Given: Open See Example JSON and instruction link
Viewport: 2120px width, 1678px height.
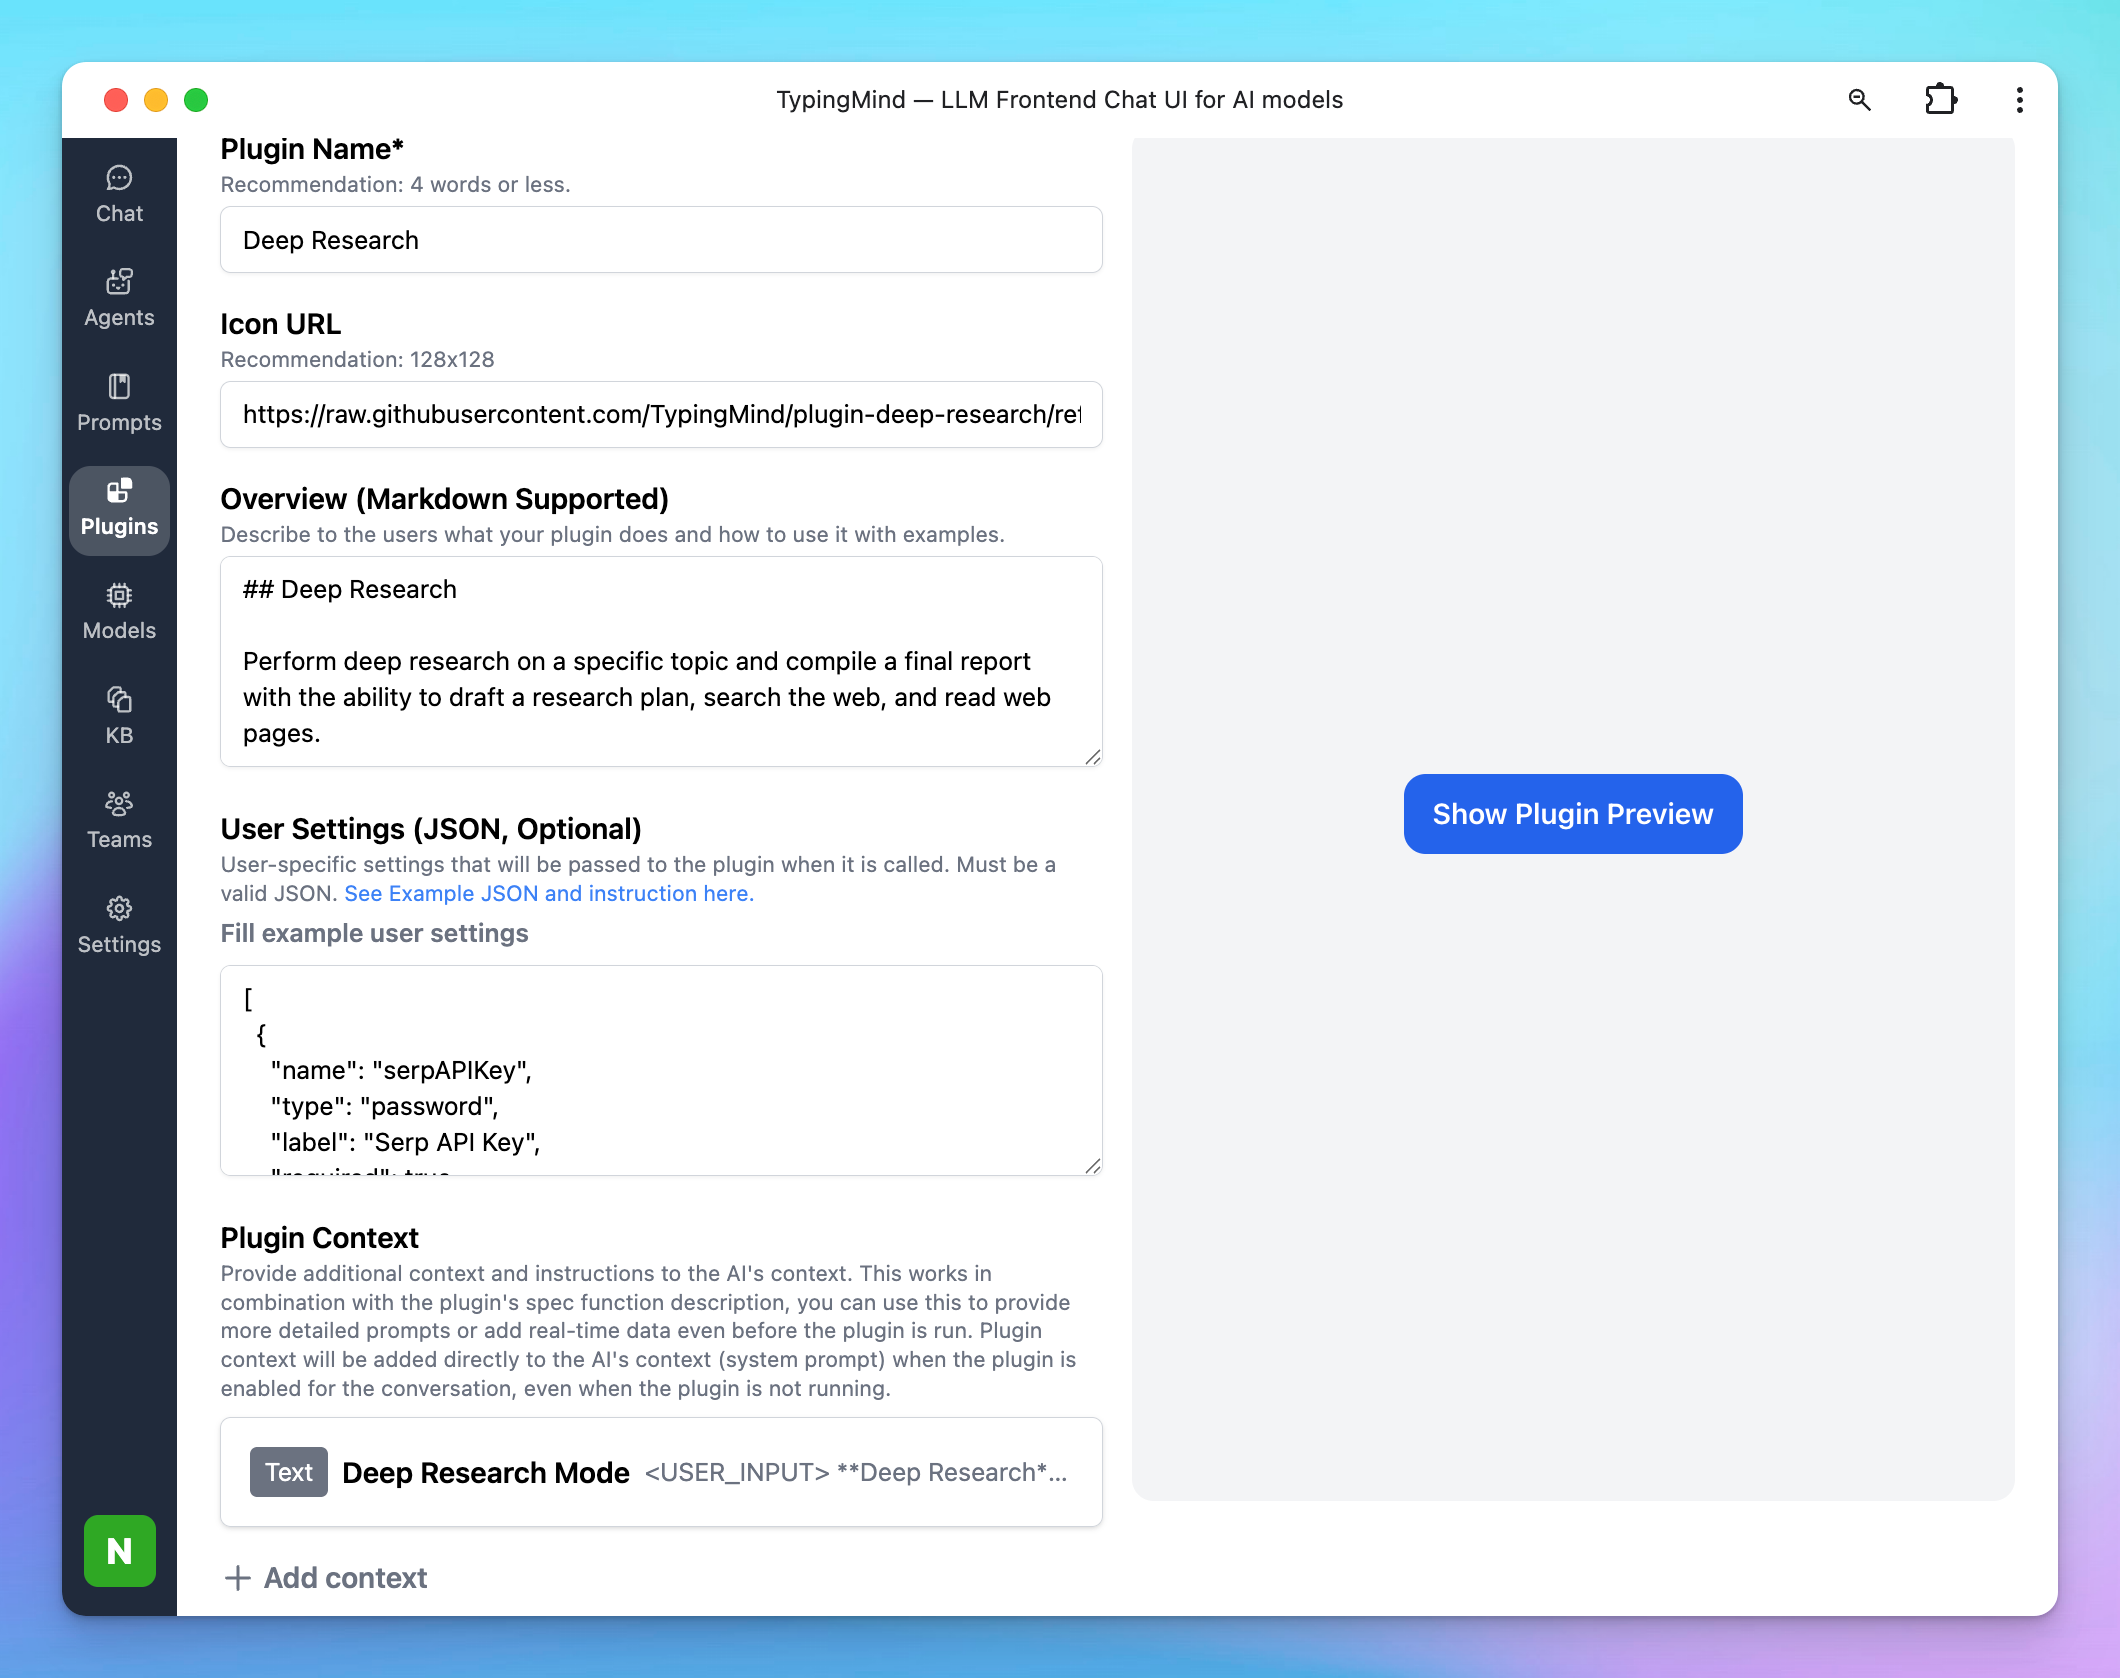Looking at the screenshot, I should pyautogui.click(x=549, y=893).
